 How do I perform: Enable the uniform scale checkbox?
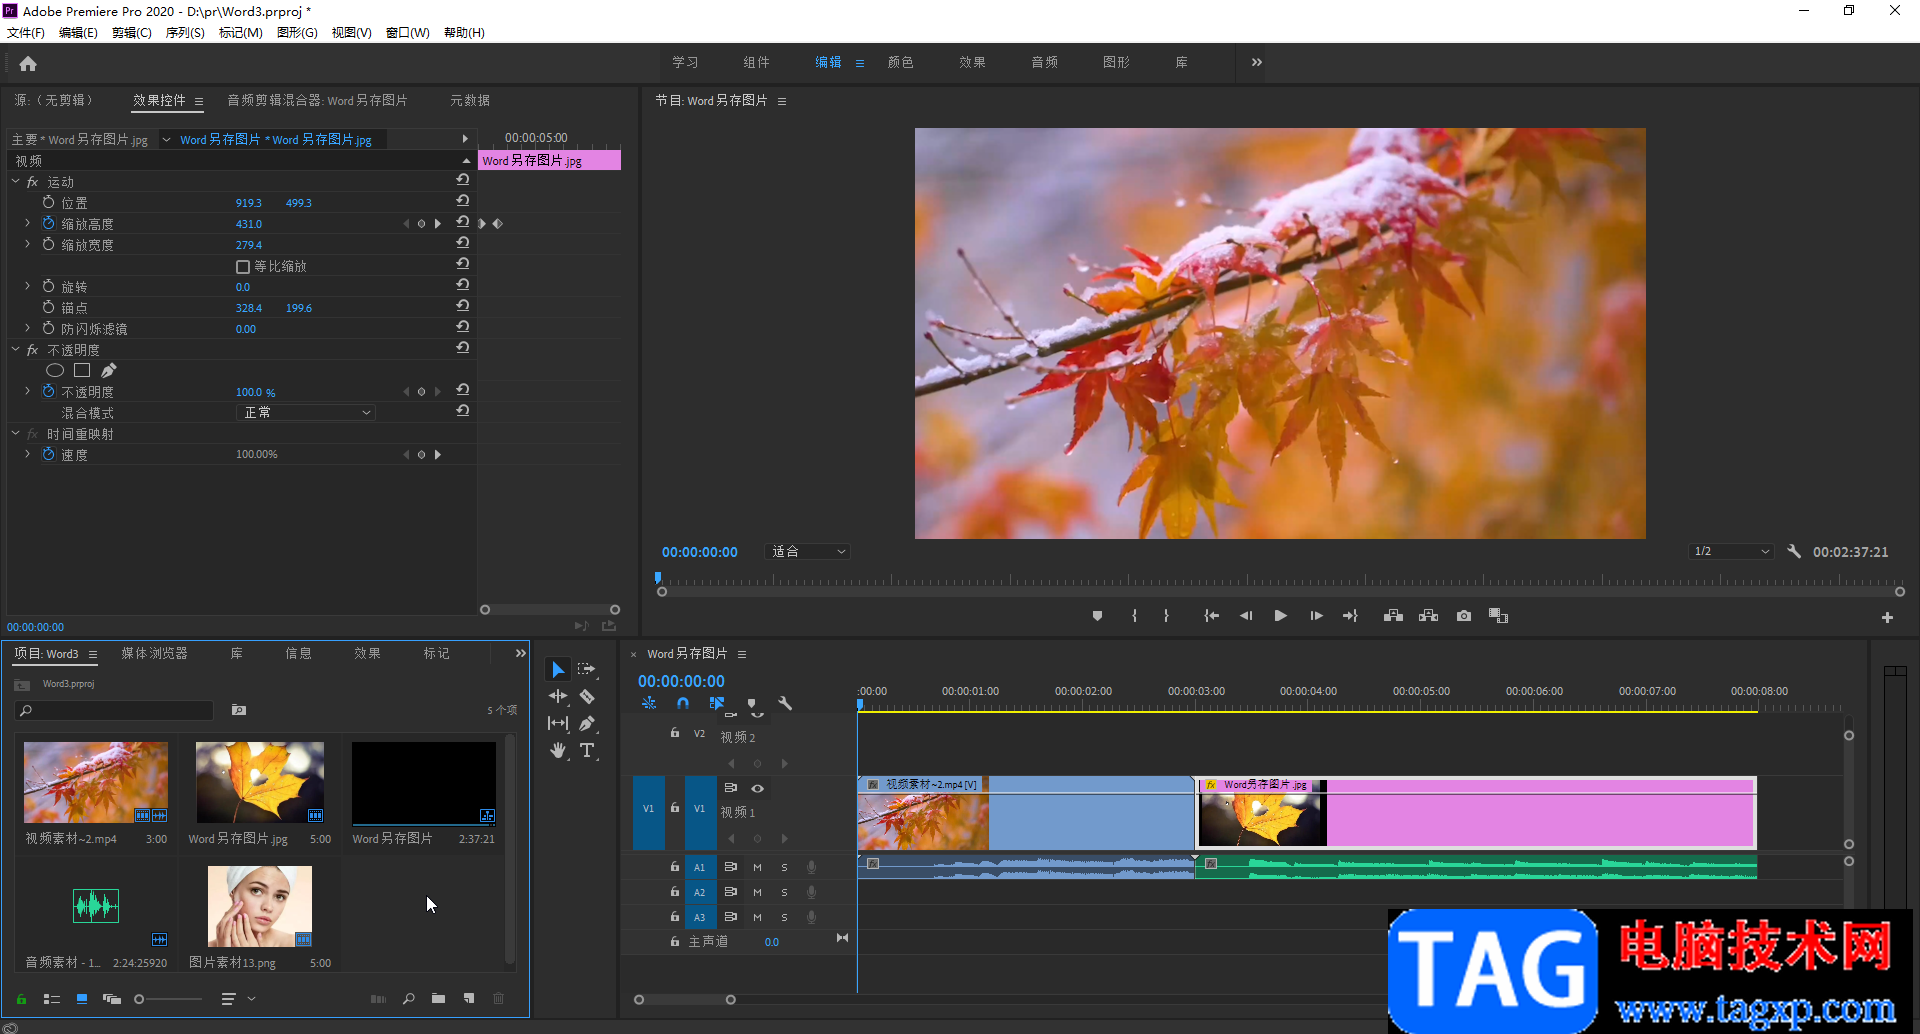(x=243, y=267)
